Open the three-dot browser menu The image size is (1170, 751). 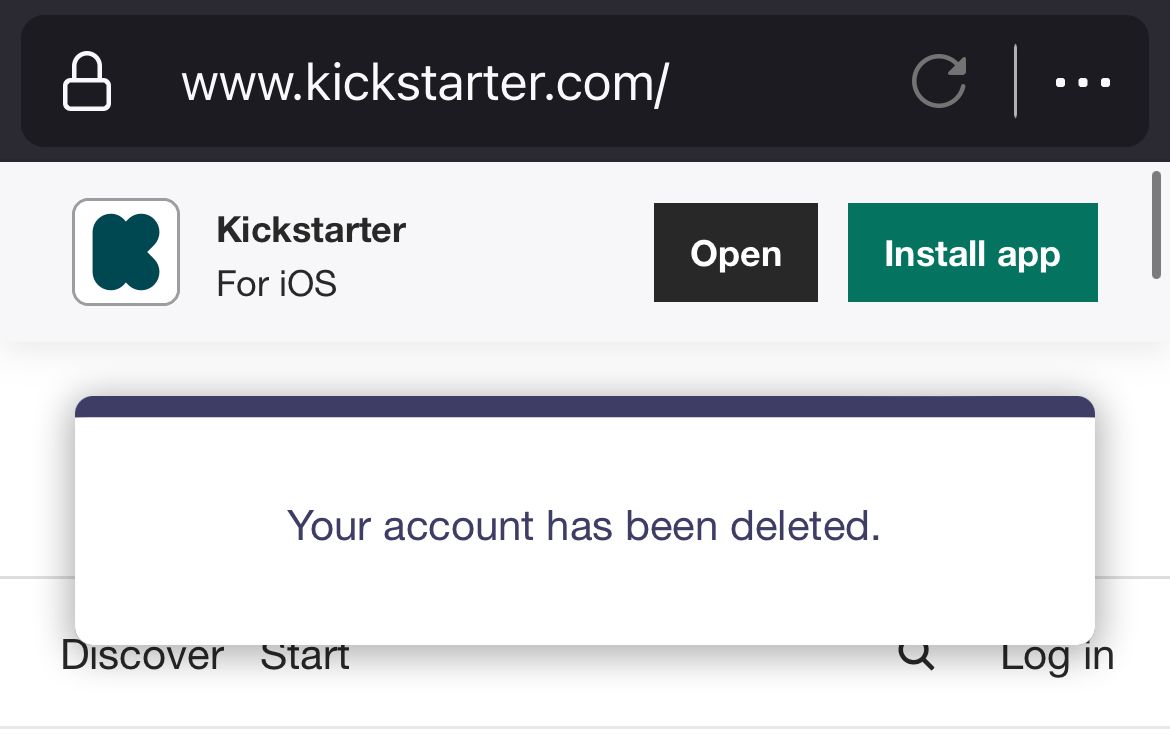click(x=1083, y=83)
